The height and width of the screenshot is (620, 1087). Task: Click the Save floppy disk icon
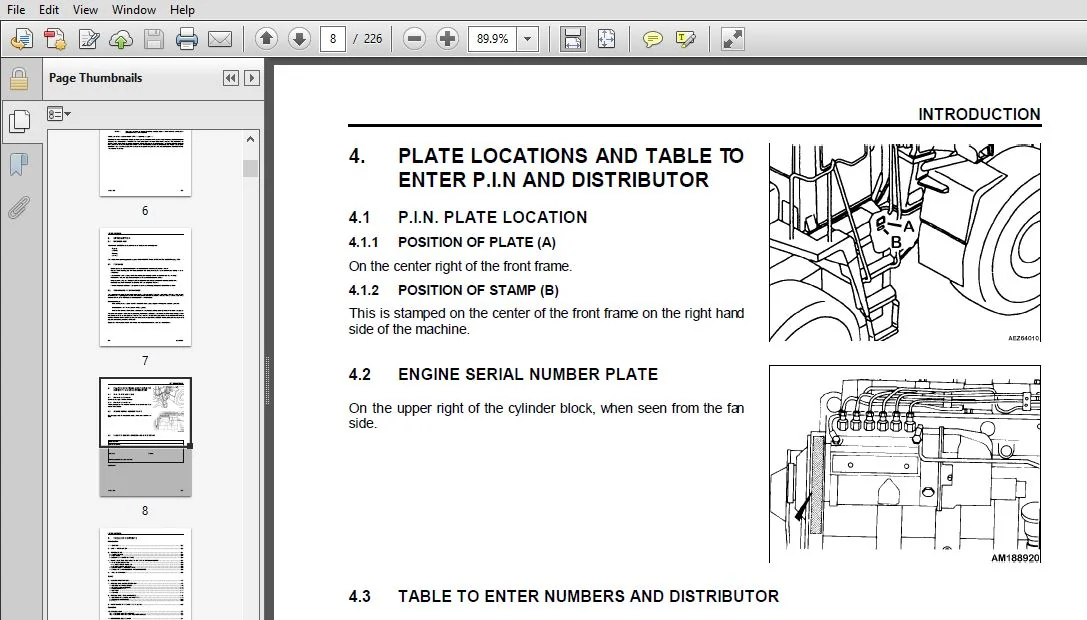(154, 39)
